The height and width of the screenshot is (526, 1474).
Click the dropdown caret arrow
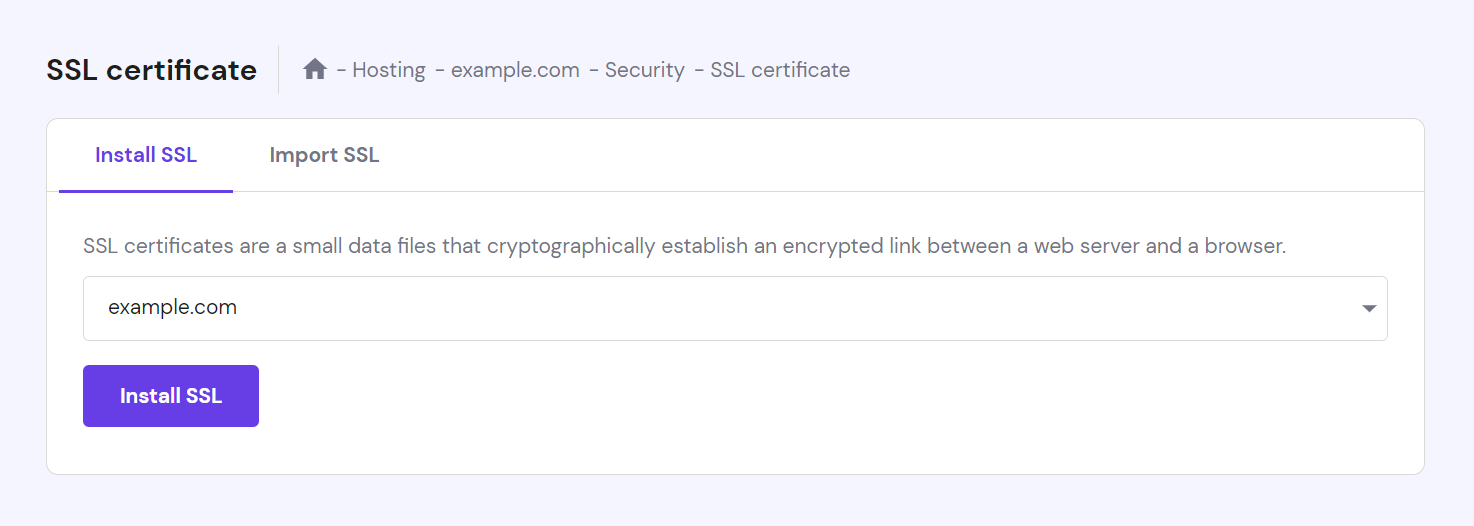tap(1369, 308)
